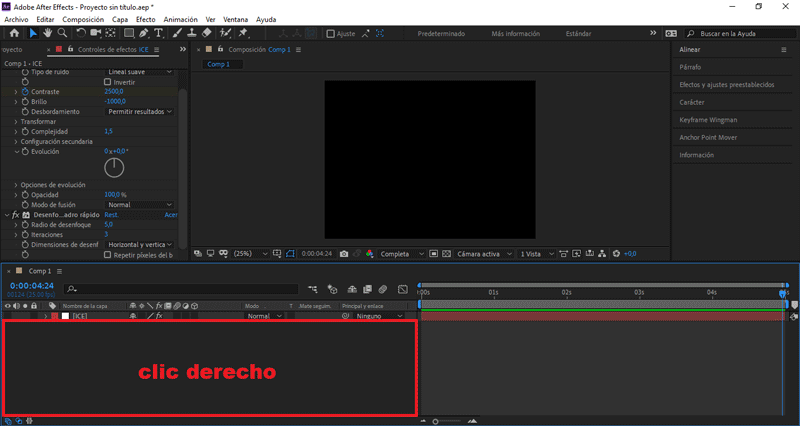The width and height of the screenshot is (800, 426).
Task: Open the Animación menu
Action: click(180, 19)
